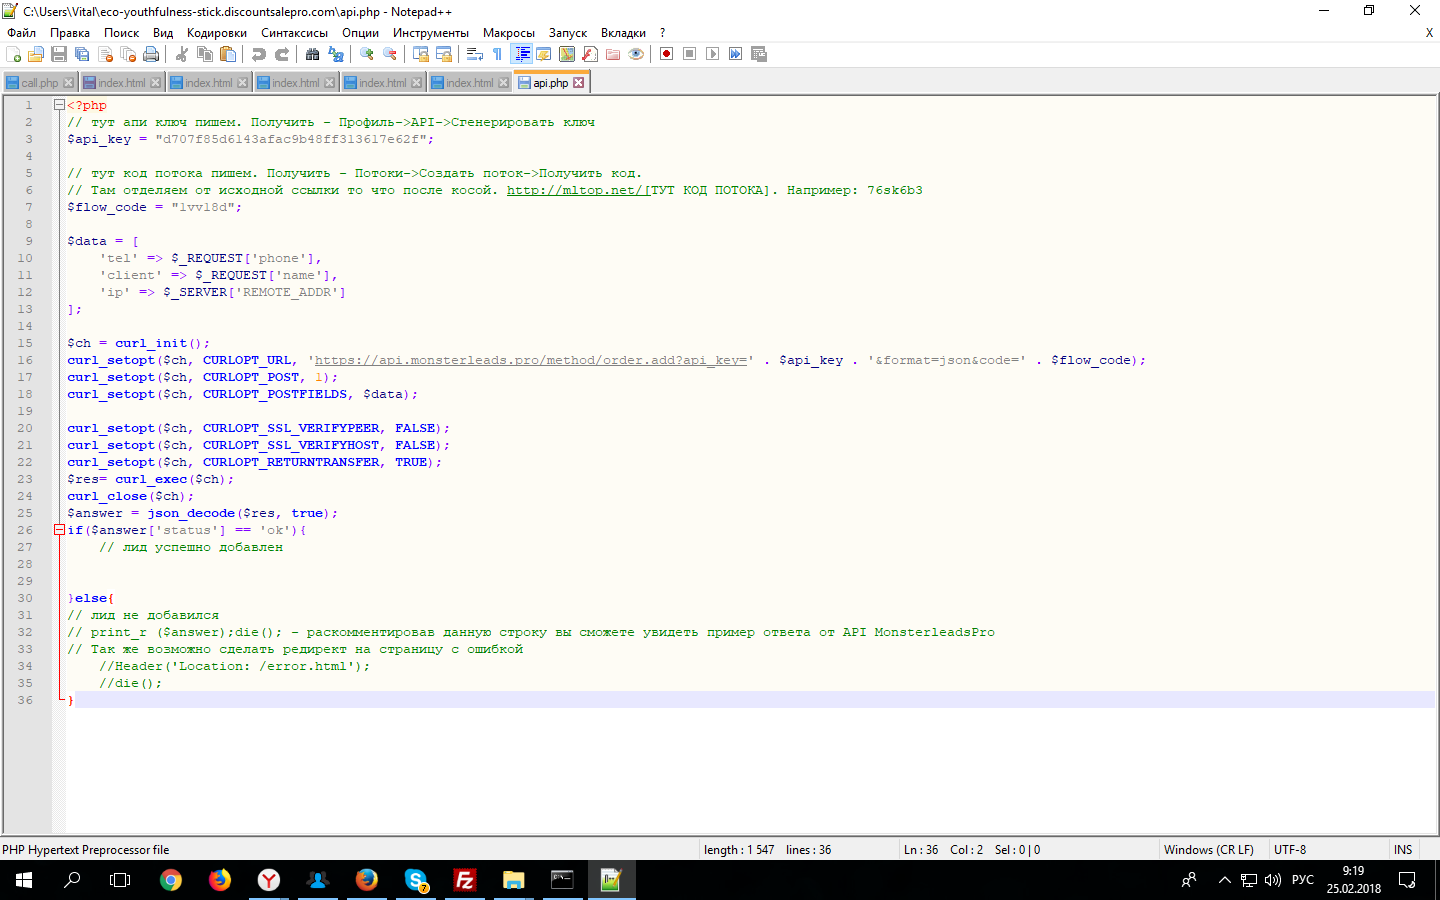Open Folder as Workspace panel icon
This screenshot has width=1440, height=900.
coord(613,54)
